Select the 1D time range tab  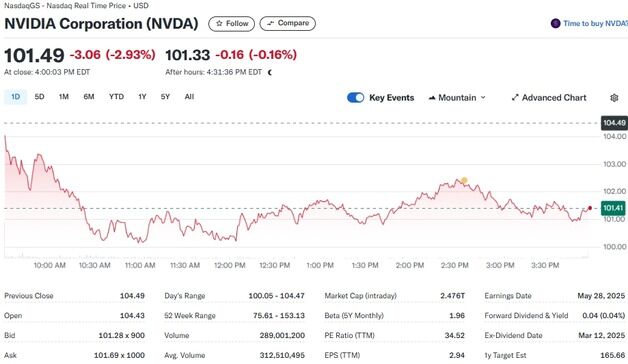tap(15, 97)
